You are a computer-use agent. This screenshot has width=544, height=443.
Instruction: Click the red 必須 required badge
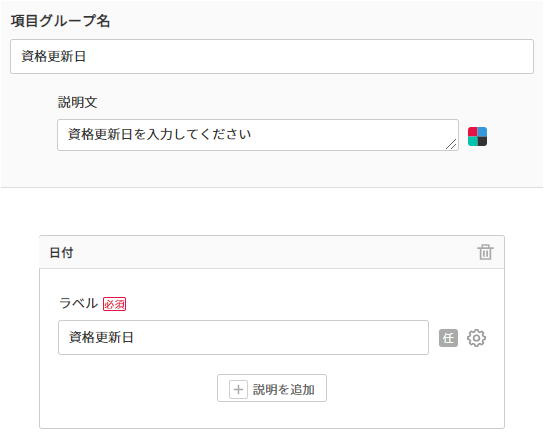(x=114, y=304)
